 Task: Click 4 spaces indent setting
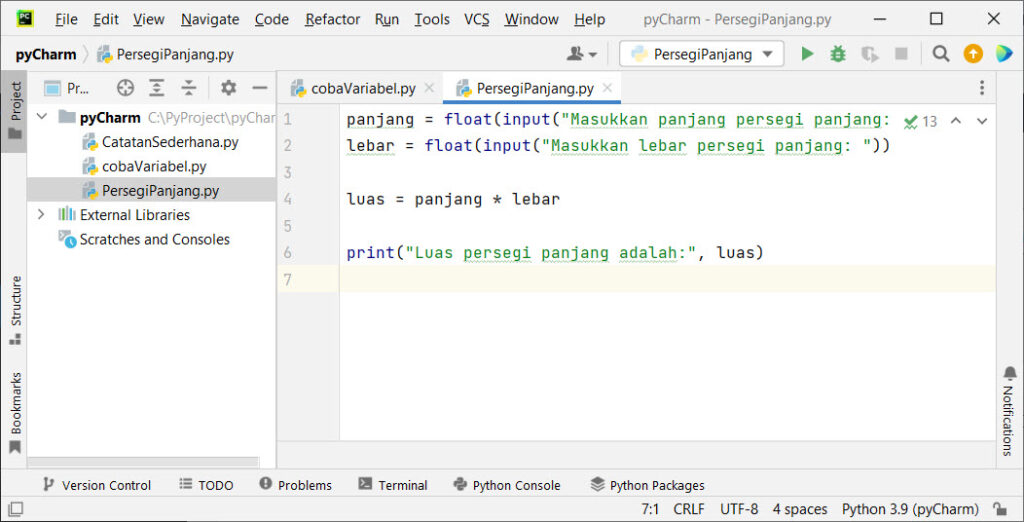[800, 509]
